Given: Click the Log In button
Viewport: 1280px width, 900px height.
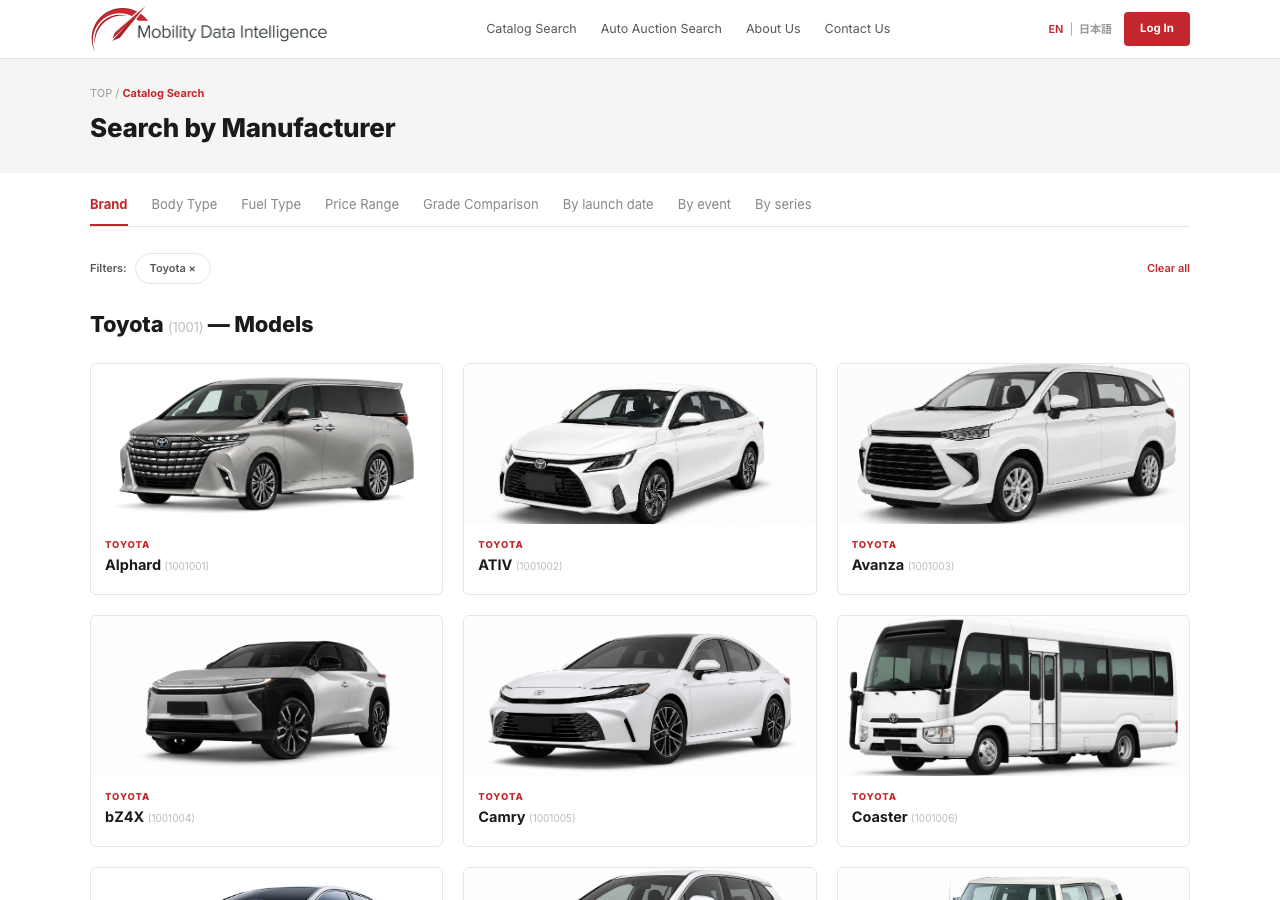Looking at the screenshot, I should point(1157,29).
